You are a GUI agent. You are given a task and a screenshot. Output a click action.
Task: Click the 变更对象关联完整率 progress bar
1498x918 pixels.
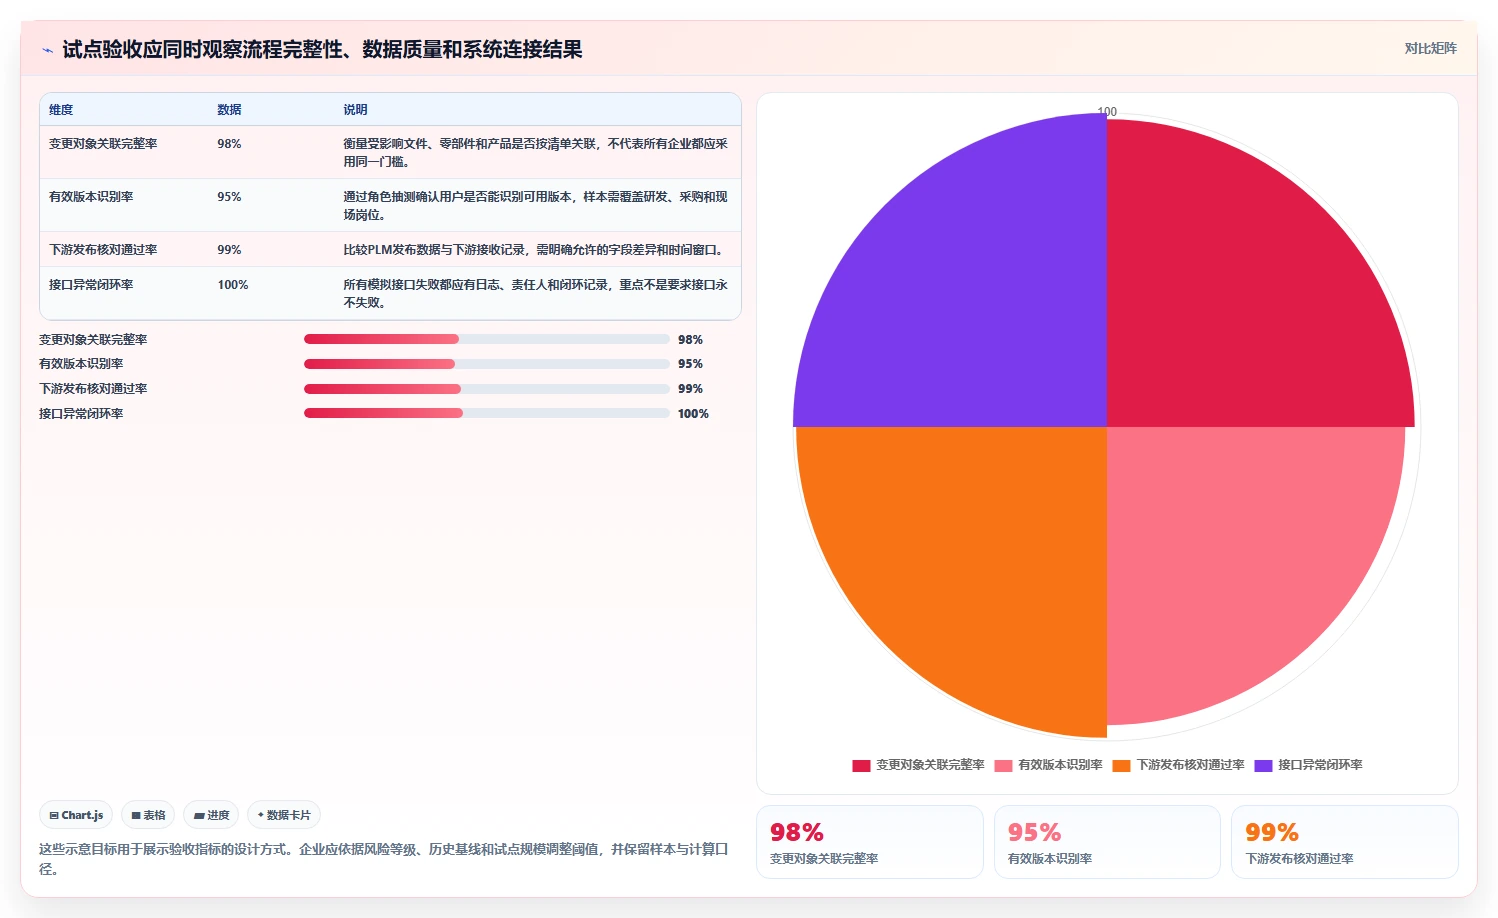click(x=486, y=339)
